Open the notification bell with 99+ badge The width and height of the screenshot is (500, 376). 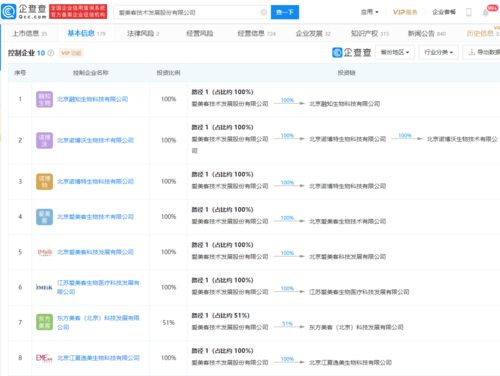tap(486, 12)
